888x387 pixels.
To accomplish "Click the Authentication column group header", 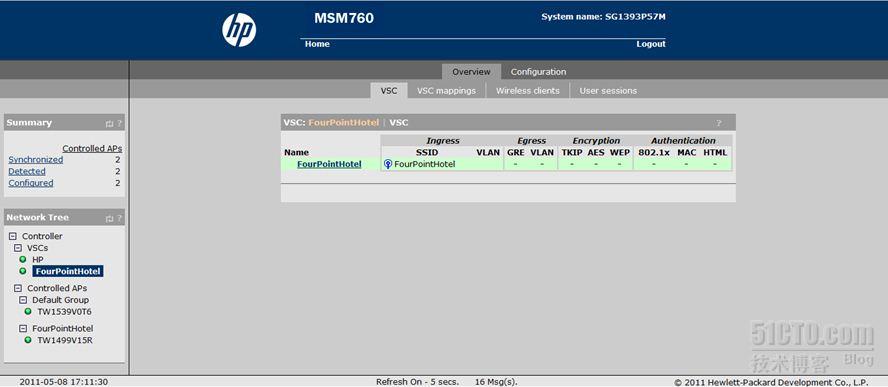I will 683,141.
